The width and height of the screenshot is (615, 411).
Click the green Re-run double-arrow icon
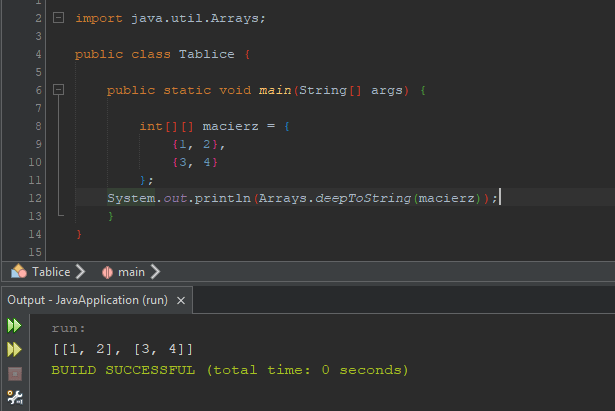tap(14, 326)
